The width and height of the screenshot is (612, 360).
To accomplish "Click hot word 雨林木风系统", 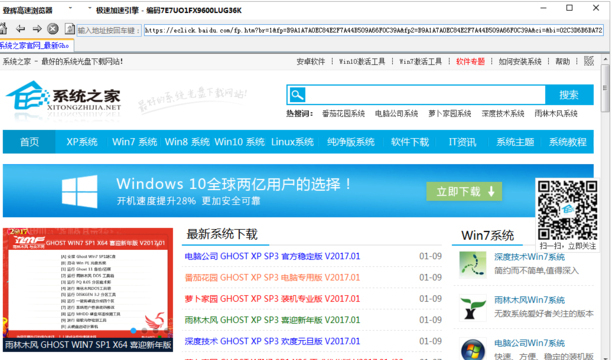I will coord(556,114).
